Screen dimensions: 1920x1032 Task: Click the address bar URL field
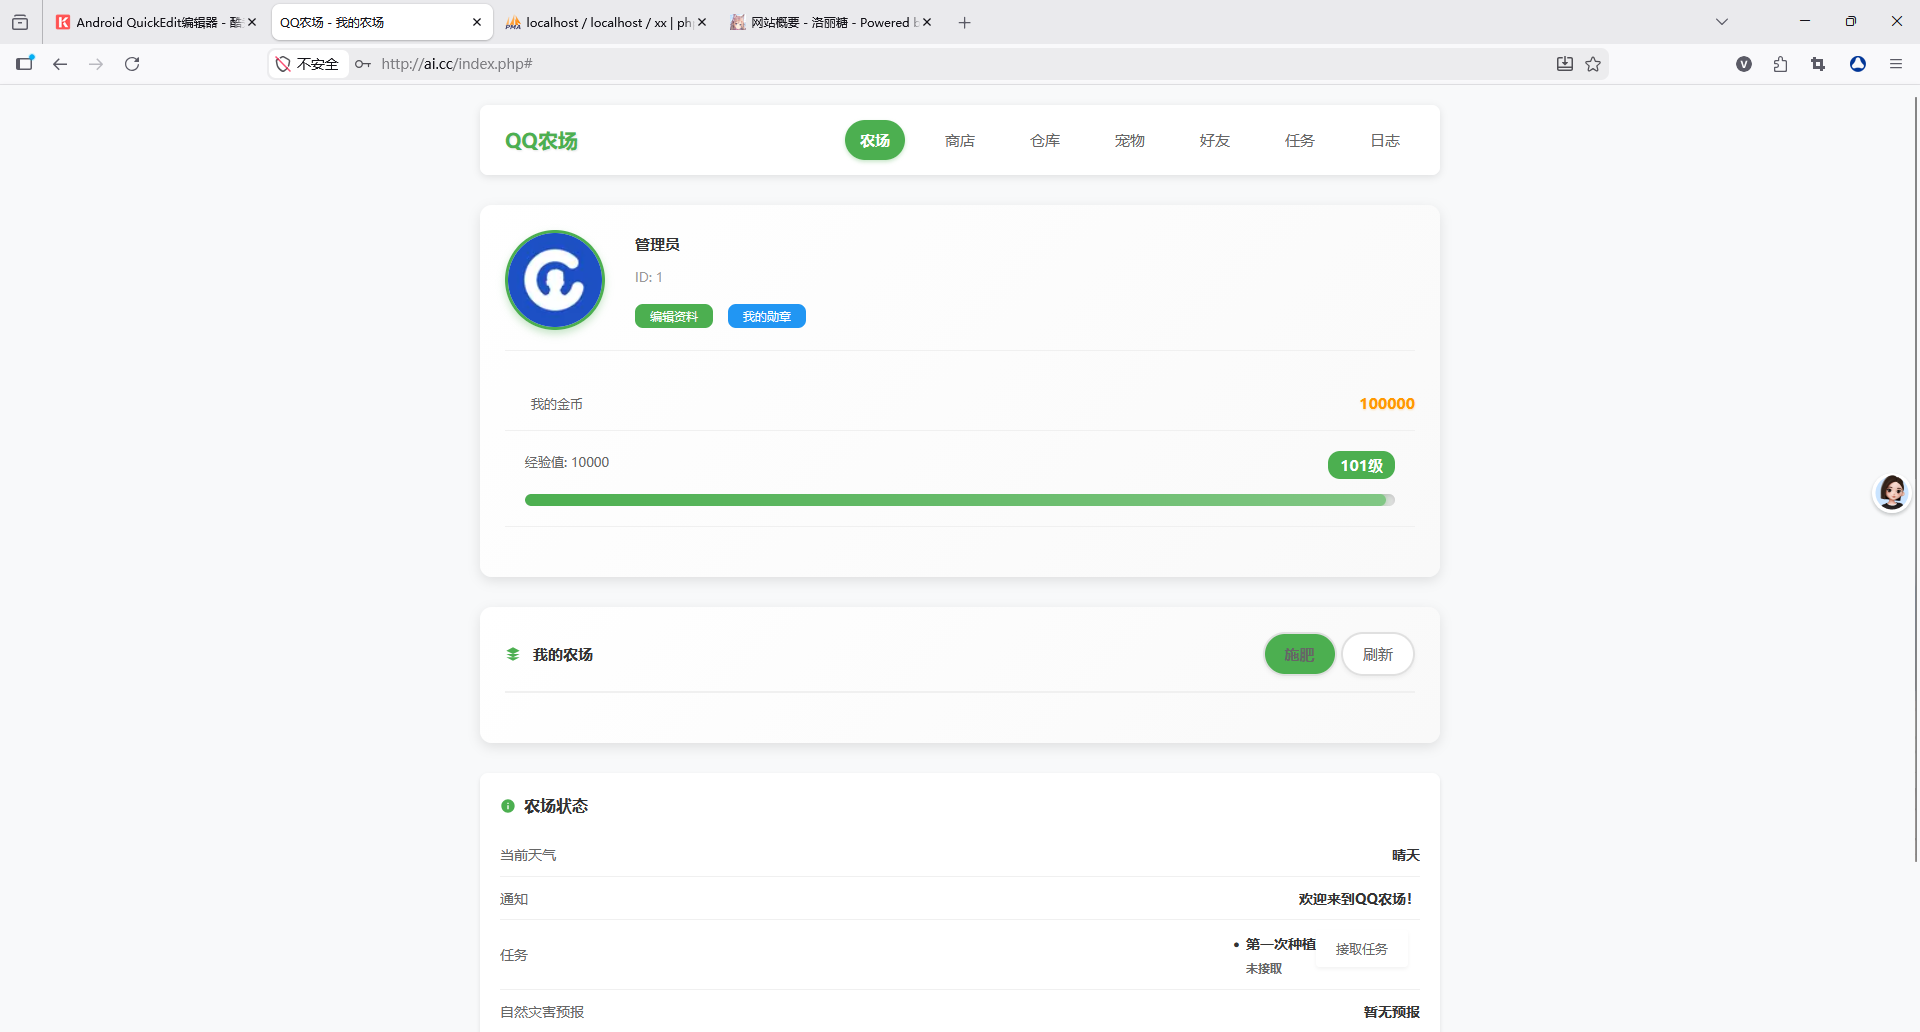900,64
